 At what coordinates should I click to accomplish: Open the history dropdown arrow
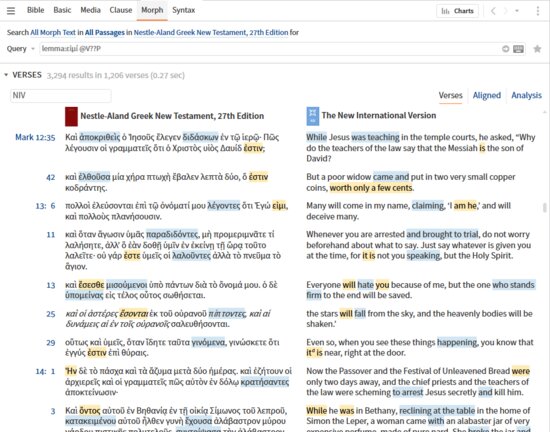tap(517, 11)
